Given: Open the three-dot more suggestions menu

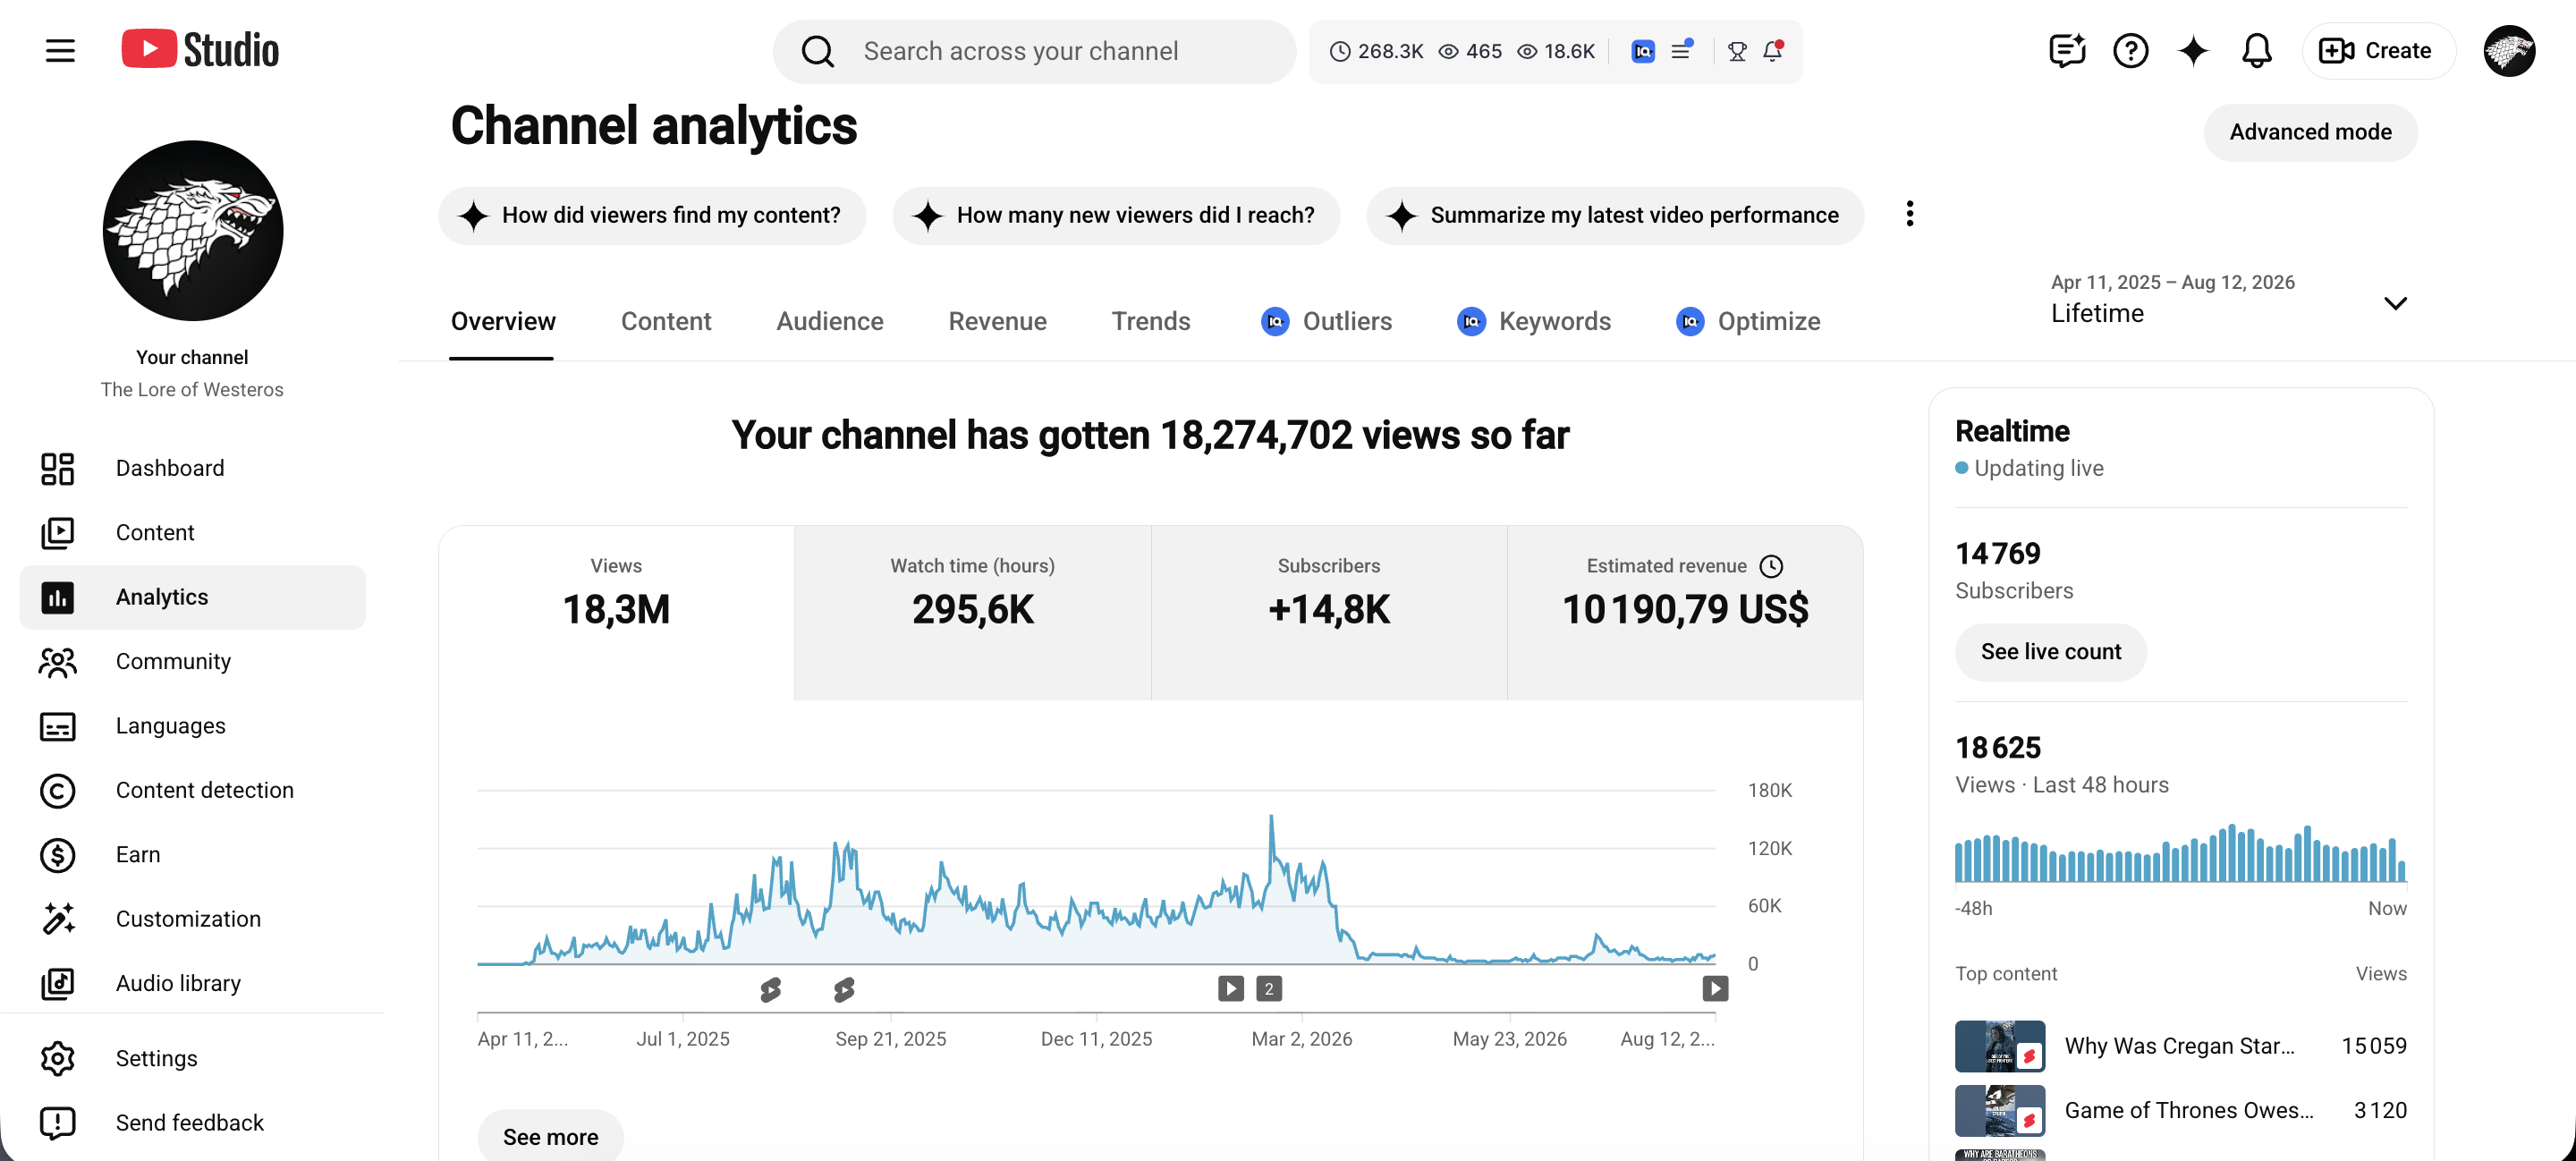Looking at the screenshot, I should point(1909,214).
